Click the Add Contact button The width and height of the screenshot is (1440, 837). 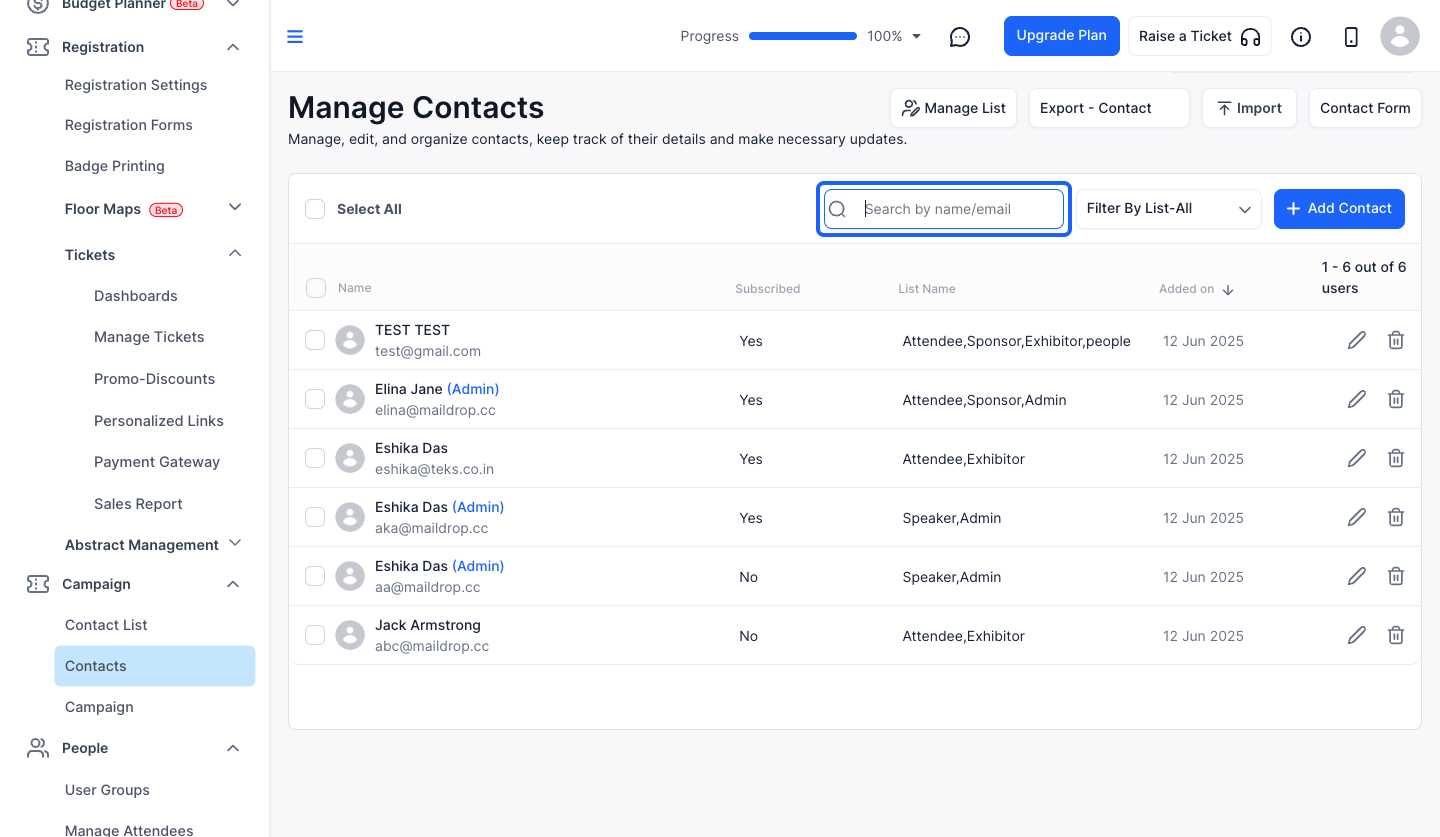tap(1339, 209)
